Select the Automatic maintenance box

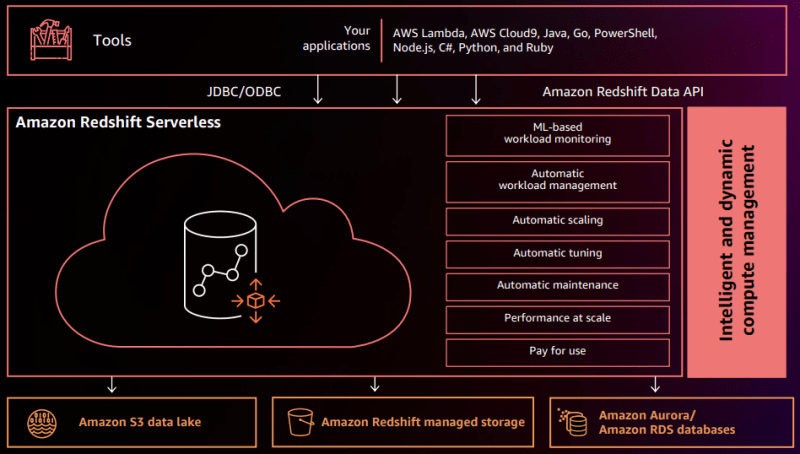coord(558,287)
